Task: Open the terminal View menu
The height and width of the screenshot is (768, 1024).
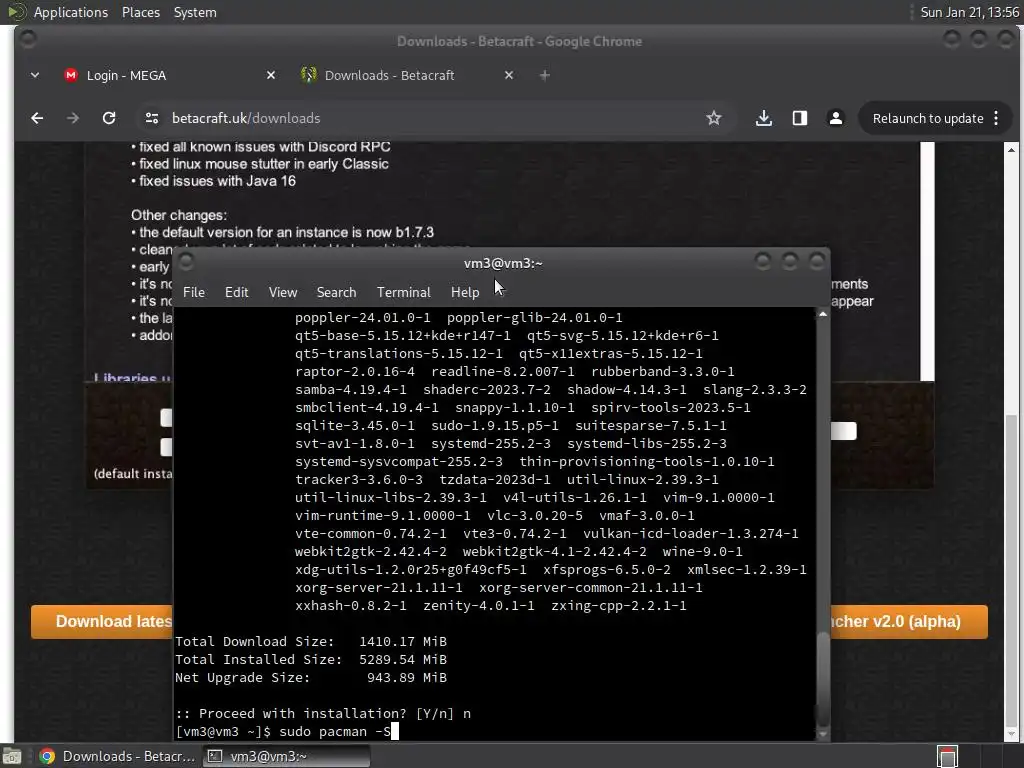Action: point(283,292)
